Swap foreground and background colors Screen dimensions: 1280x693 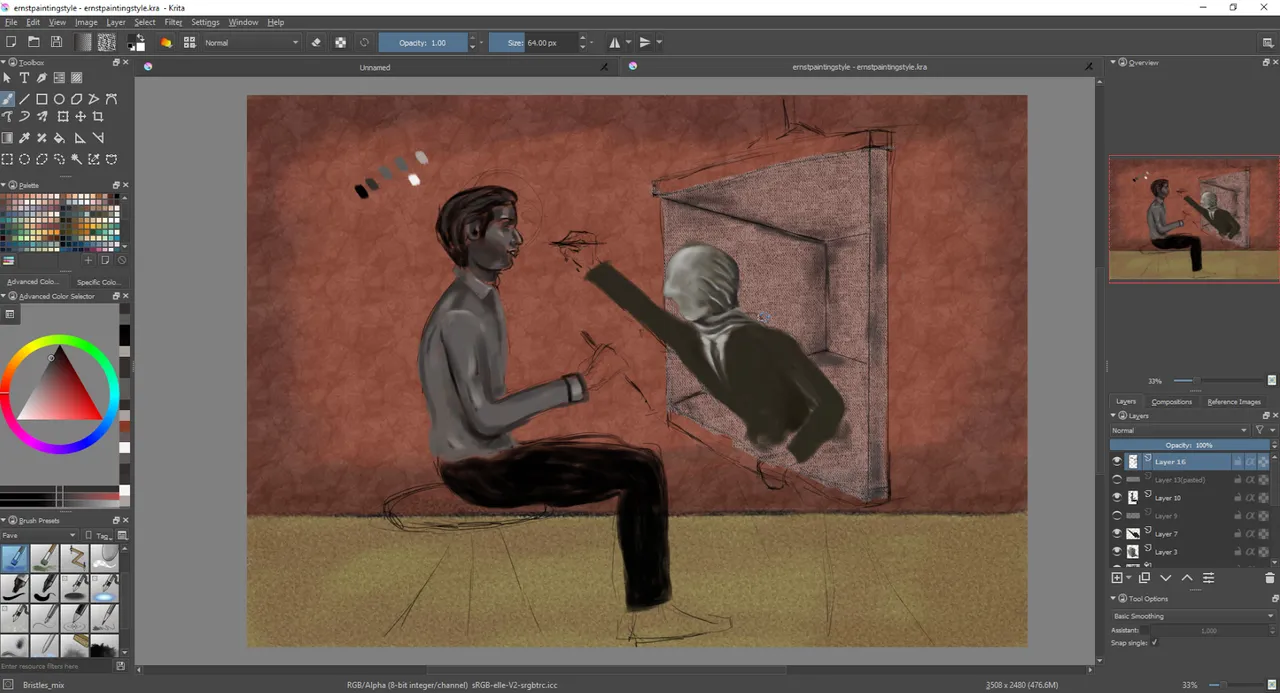pos(142,37)
